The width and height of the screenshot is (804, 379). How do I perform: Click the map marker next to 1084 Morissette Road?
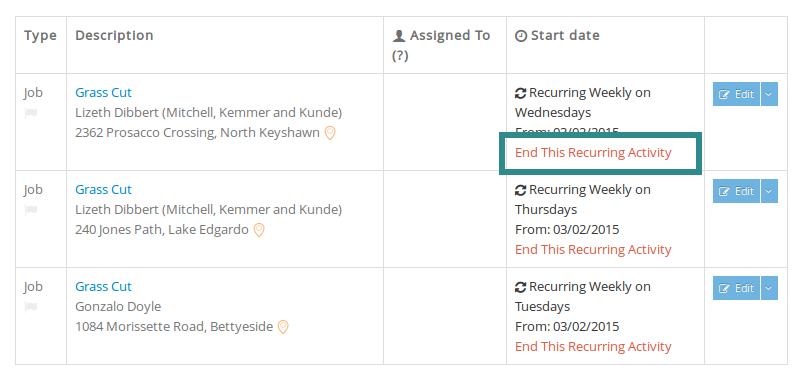[283, 327]
